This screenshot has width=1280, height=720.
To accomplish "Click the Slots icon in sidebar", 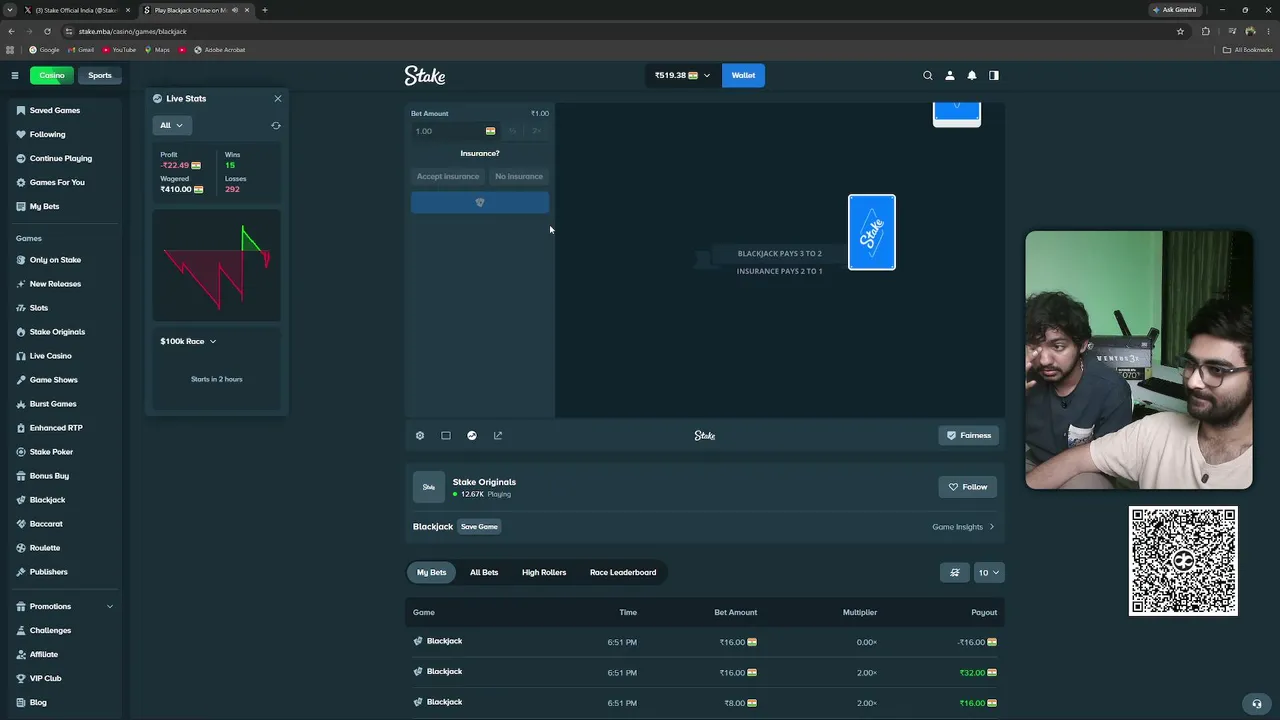I will click(21, 308).
